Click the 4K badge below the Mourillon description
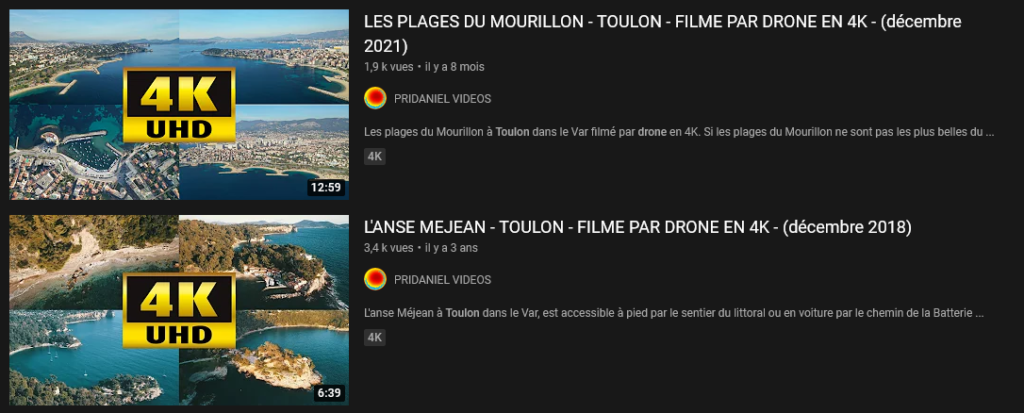The height and width of the screenshot is (413, 1024). point(375,157)
